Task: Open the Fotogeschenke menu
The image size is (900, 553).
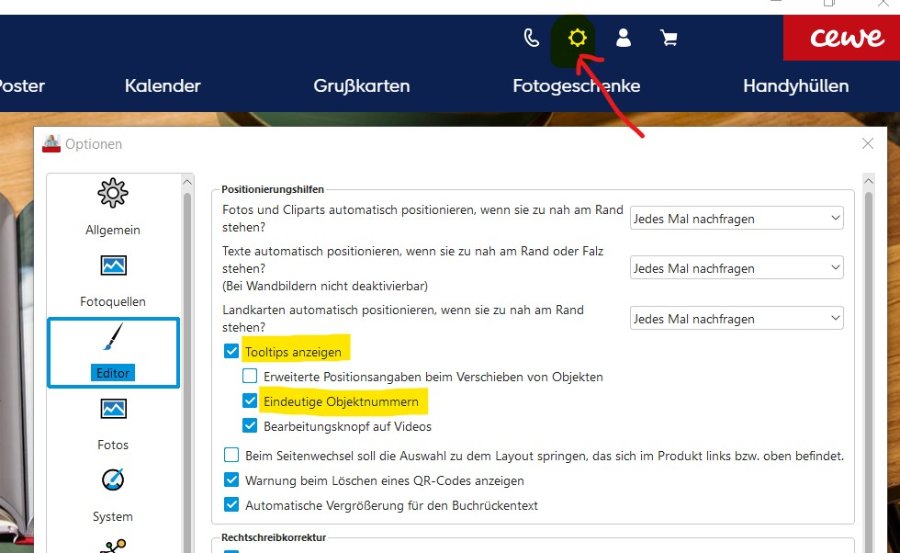Action: [576, 86]
